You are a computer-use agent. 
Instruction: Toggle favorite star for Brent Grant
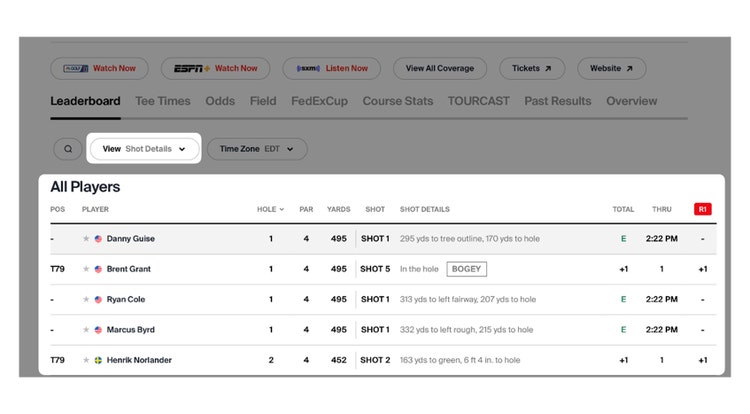point(87,269)
